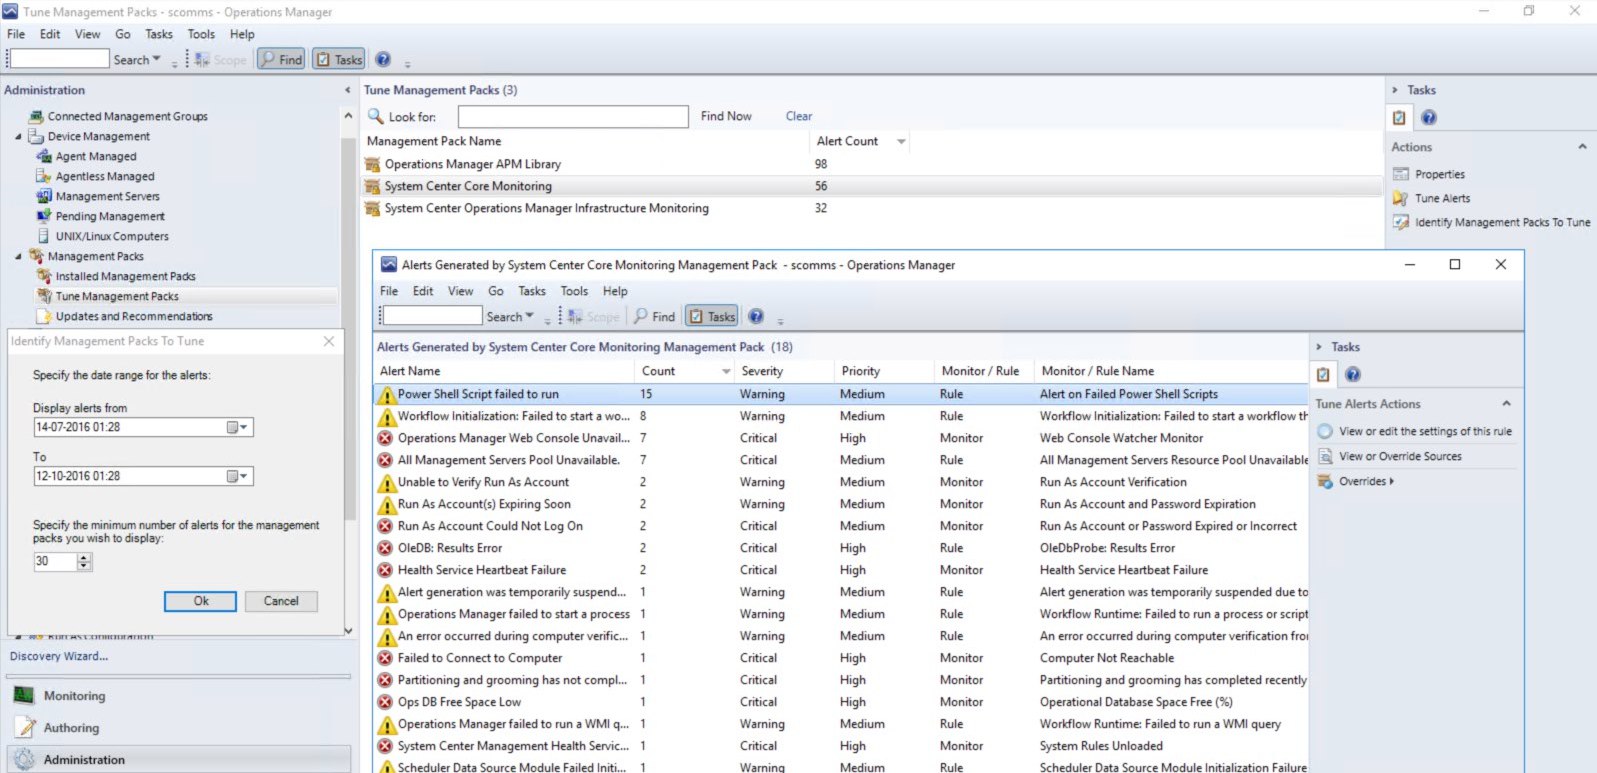Select Operations Manager APM Library row
Screen dimensions: 1597x773
pyautogui.click(x=870, y=164)
